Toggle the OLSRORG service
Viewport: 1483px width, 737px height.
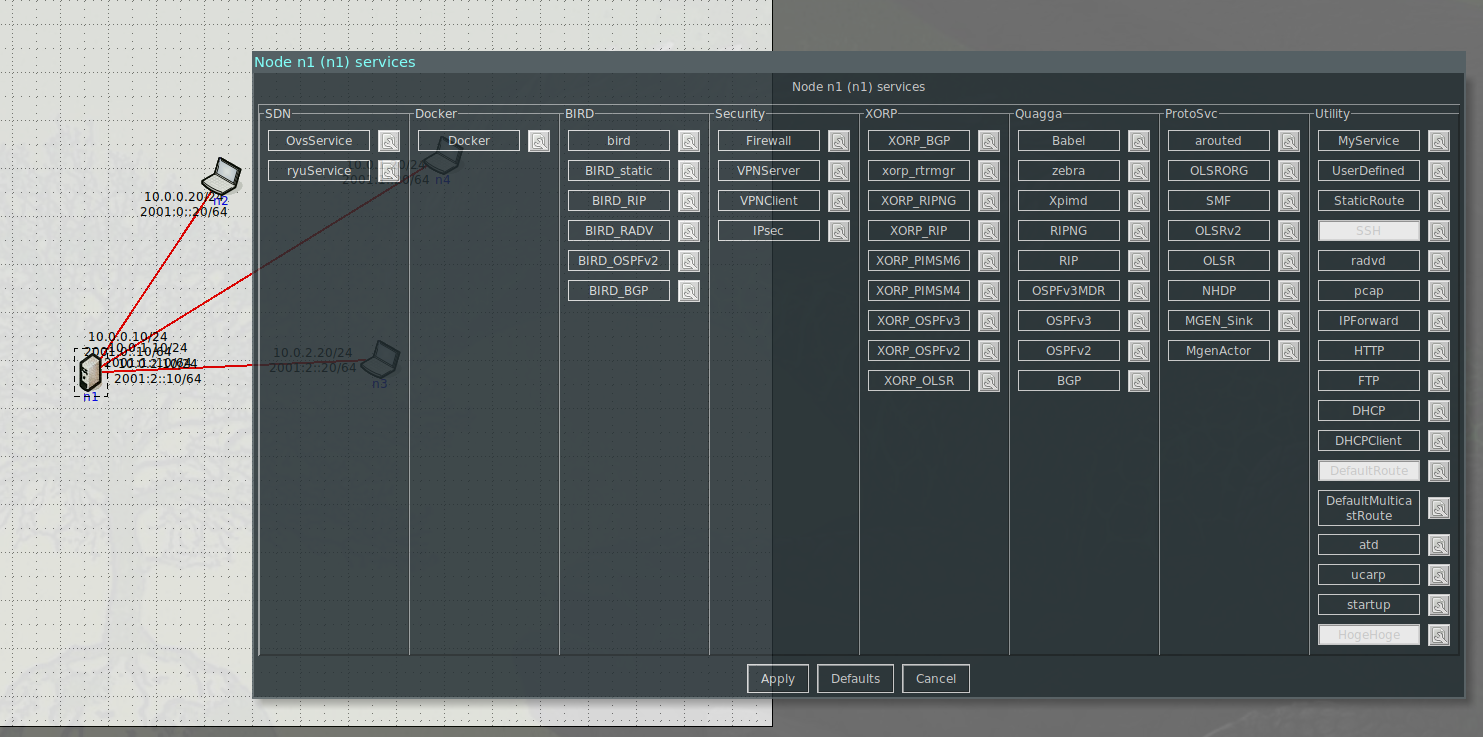pyautogui.click(x=1219, y=171)
